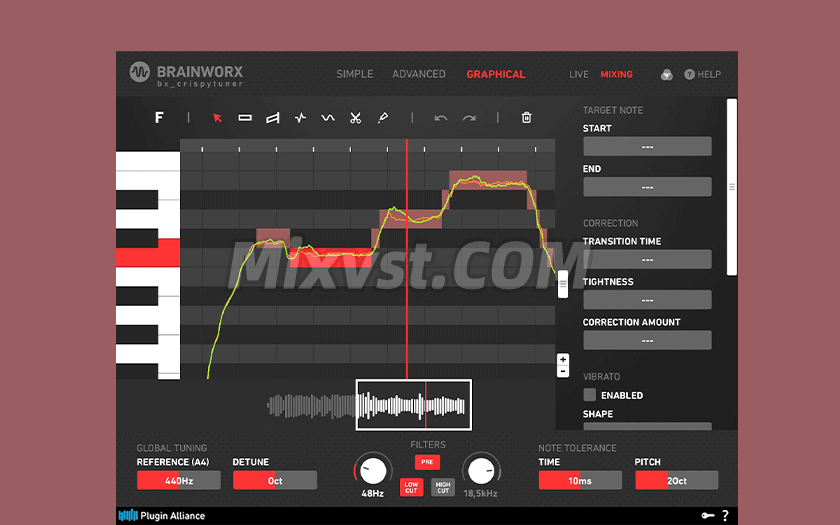Click the Transition Time value field
Image resolution: width=840 pixels, height=525 pixels.
pyautogui.click(x=647, y=260)
